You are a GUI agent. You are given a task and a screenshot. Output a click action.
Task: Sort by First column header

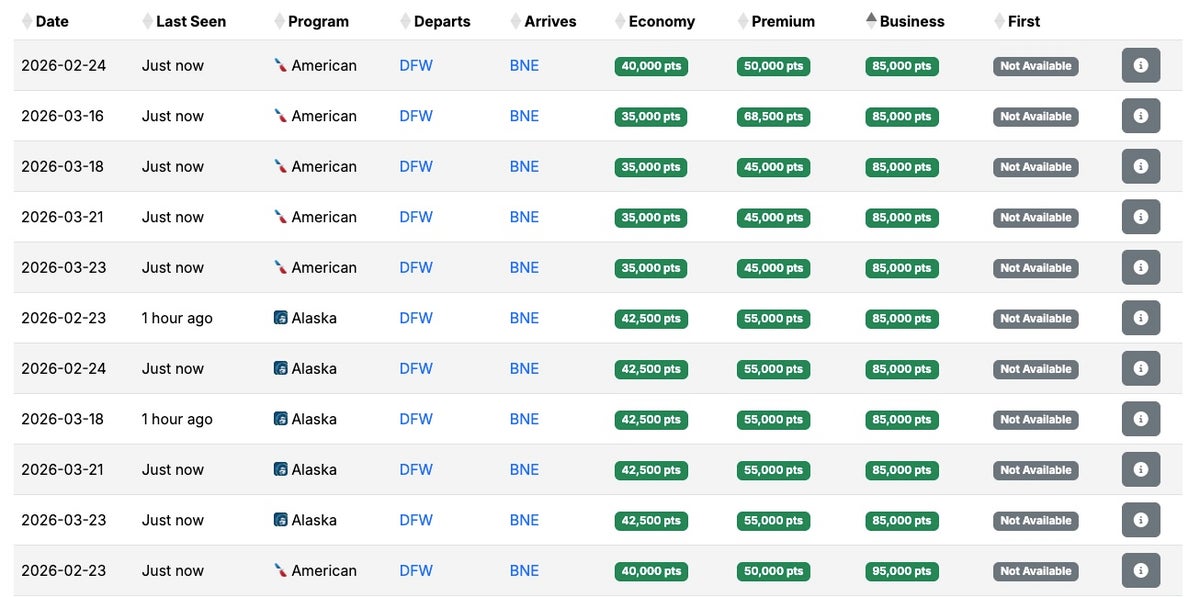pos(1023,21)
